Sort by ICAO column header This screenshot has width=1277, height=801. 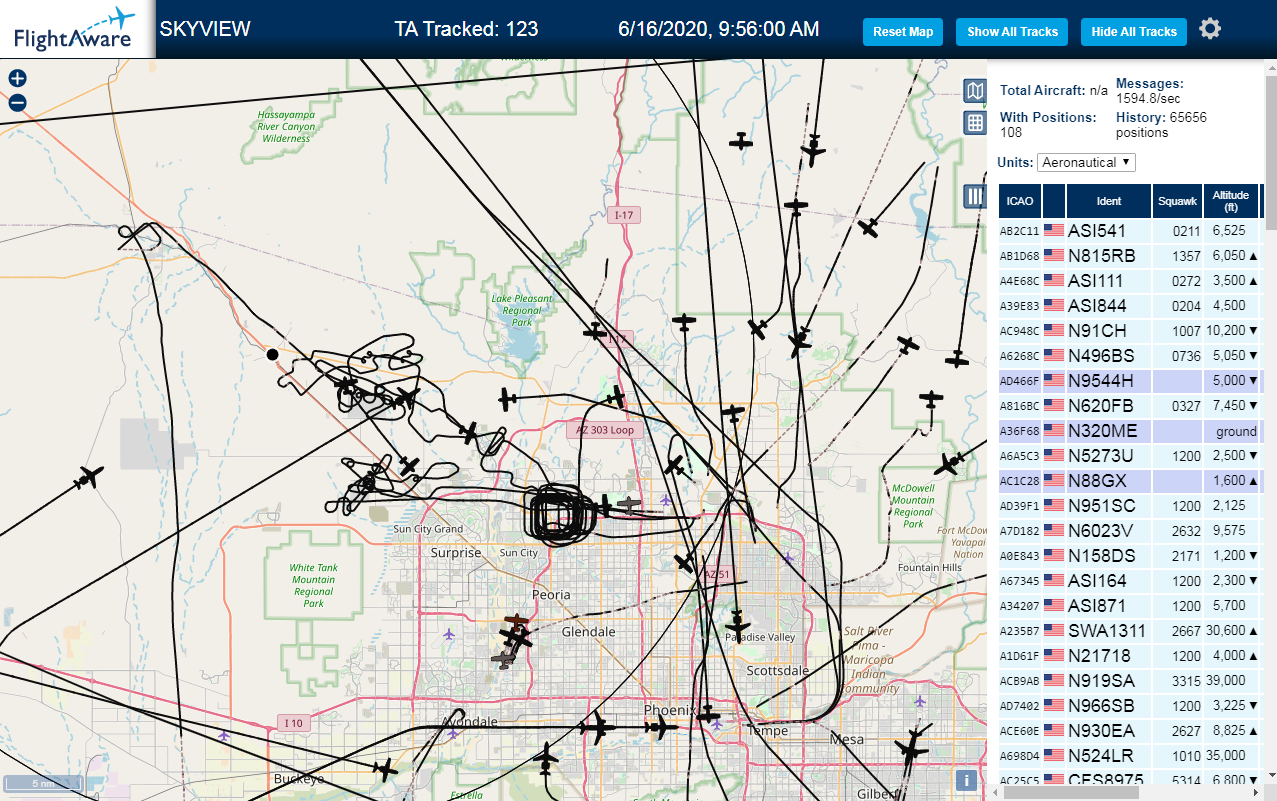pyautogui.click(x=1019, y=201)
